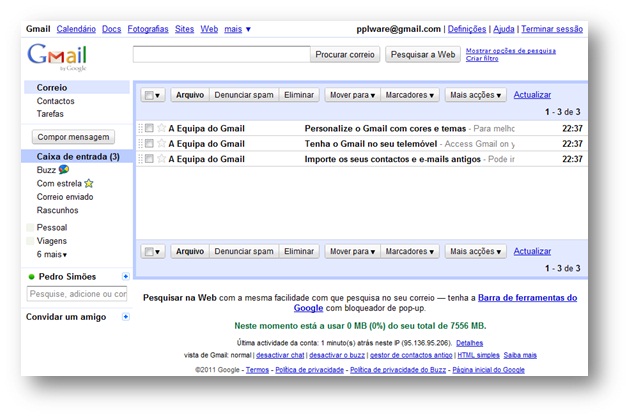Click the top Actualizar link
630x418 pixels.
pyautogui.click(x=532, y=95)
